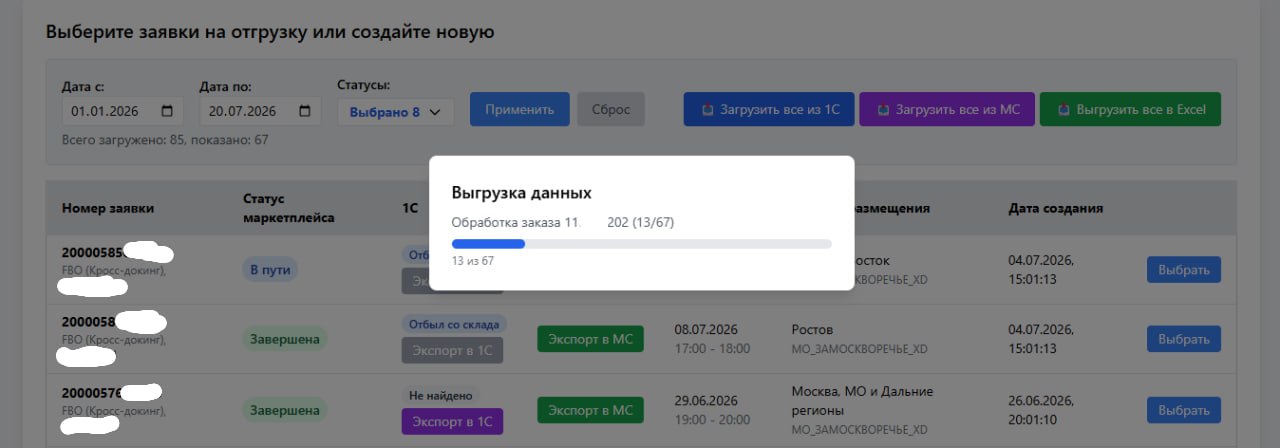Click 'Номер заявки' column header

click(x=108, y=208)
